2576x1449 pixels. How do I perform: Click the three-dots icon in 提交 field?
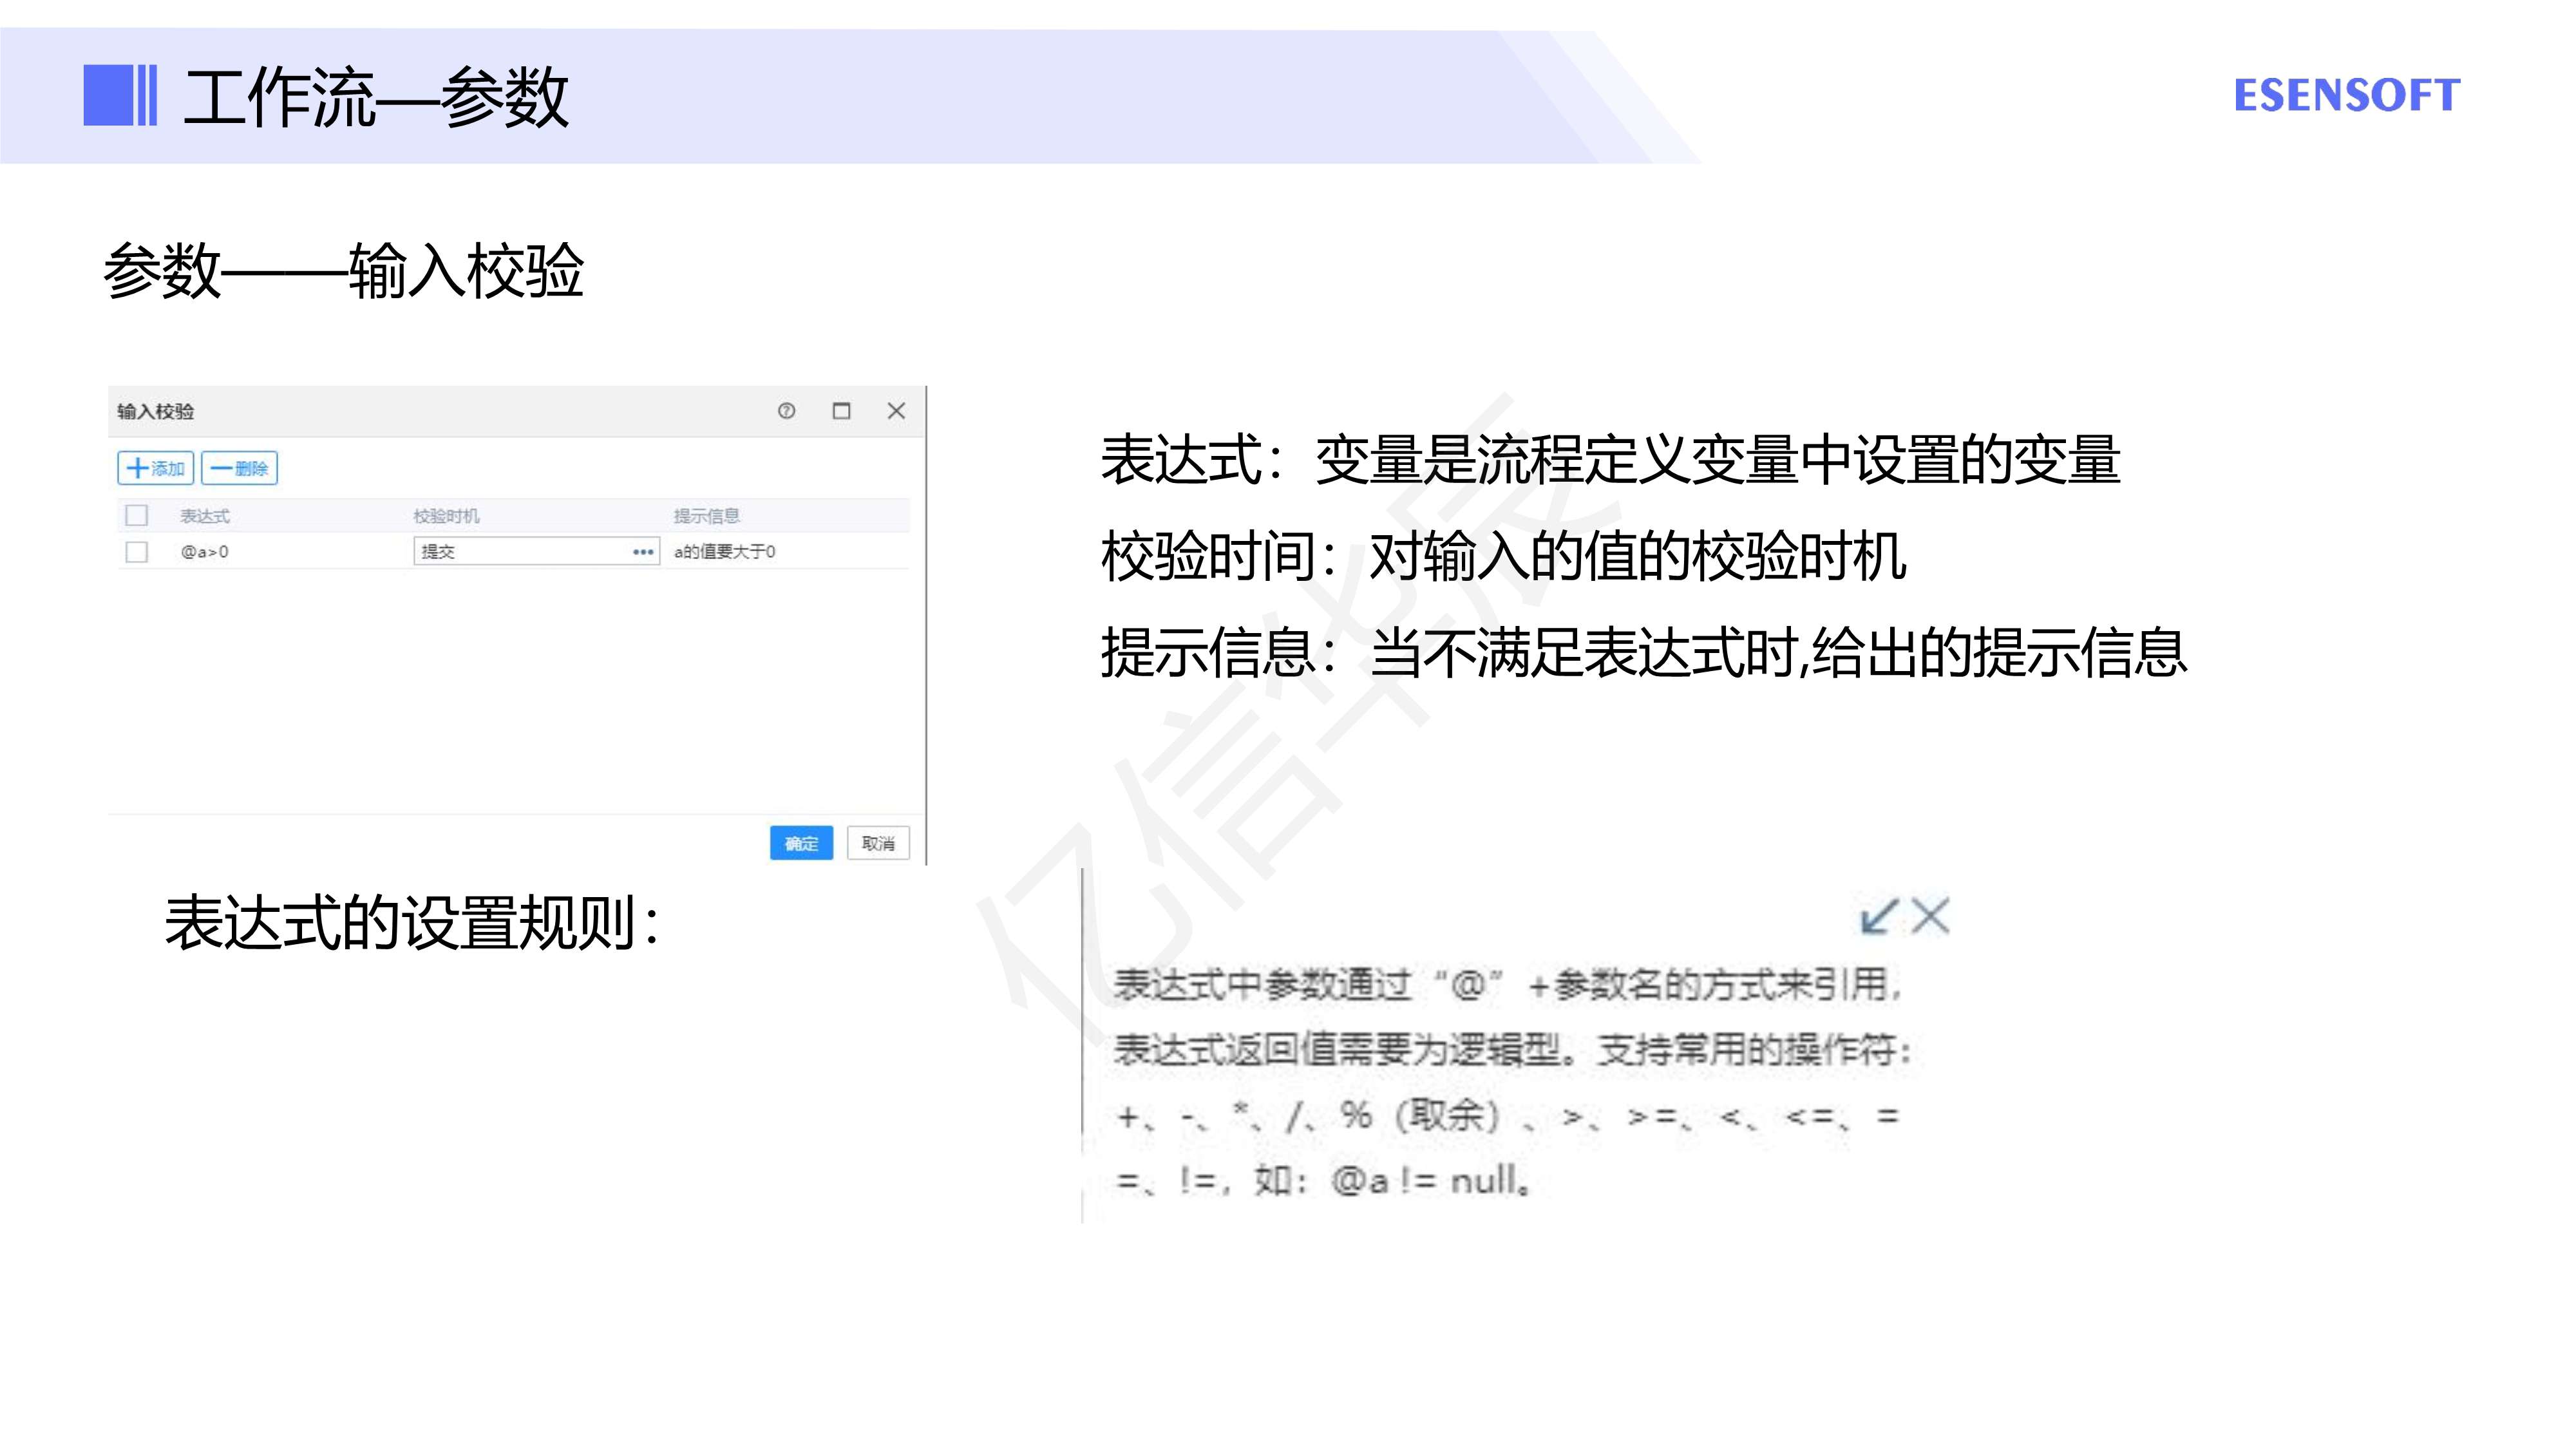pyautogui.click(x=643, y=552)
